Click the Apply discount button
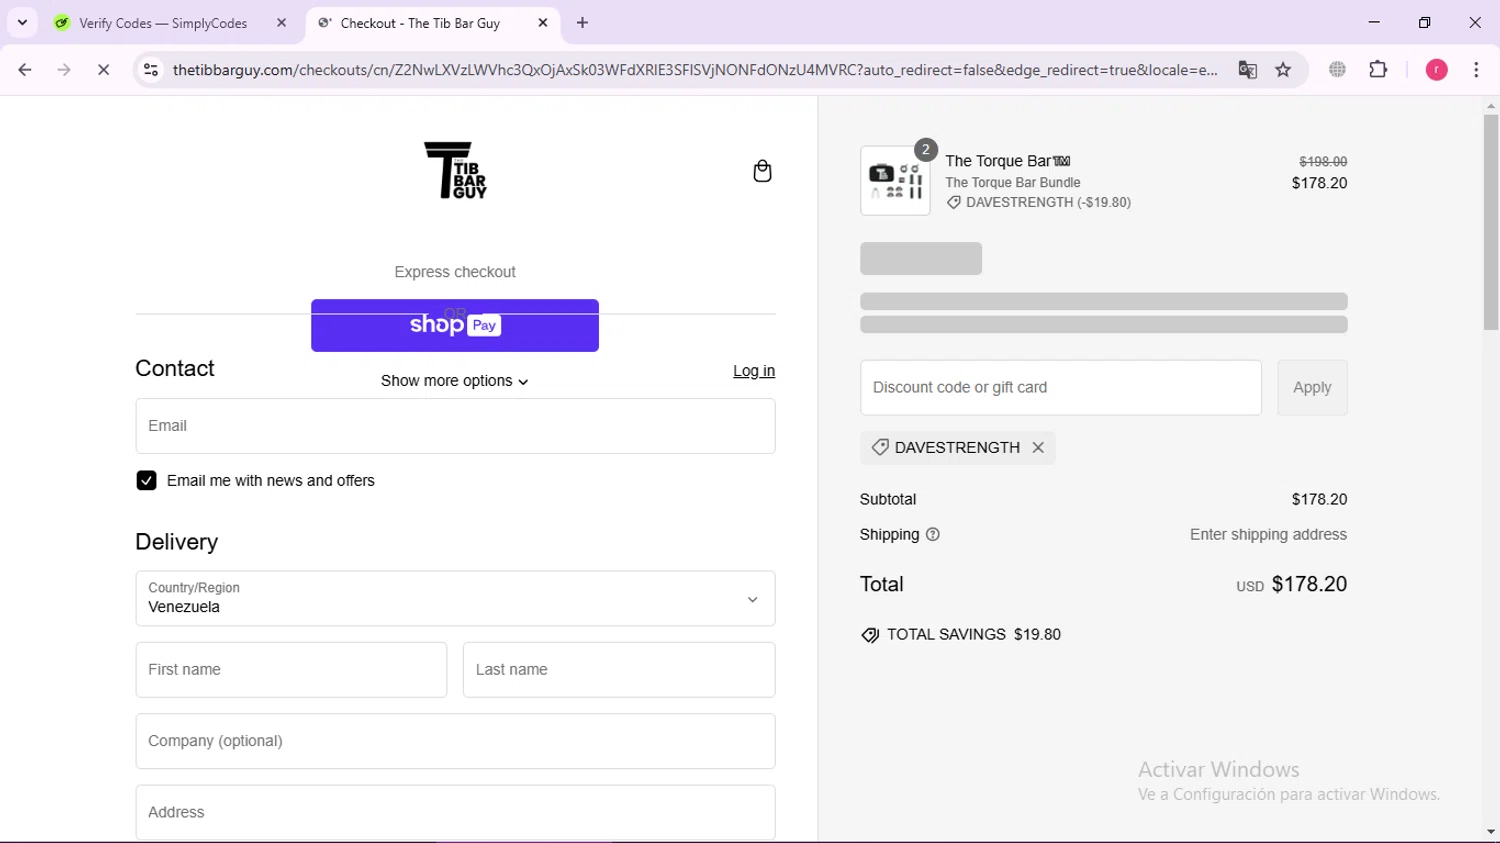This screenshot has height=843, width=1500. coord(1312,388)
